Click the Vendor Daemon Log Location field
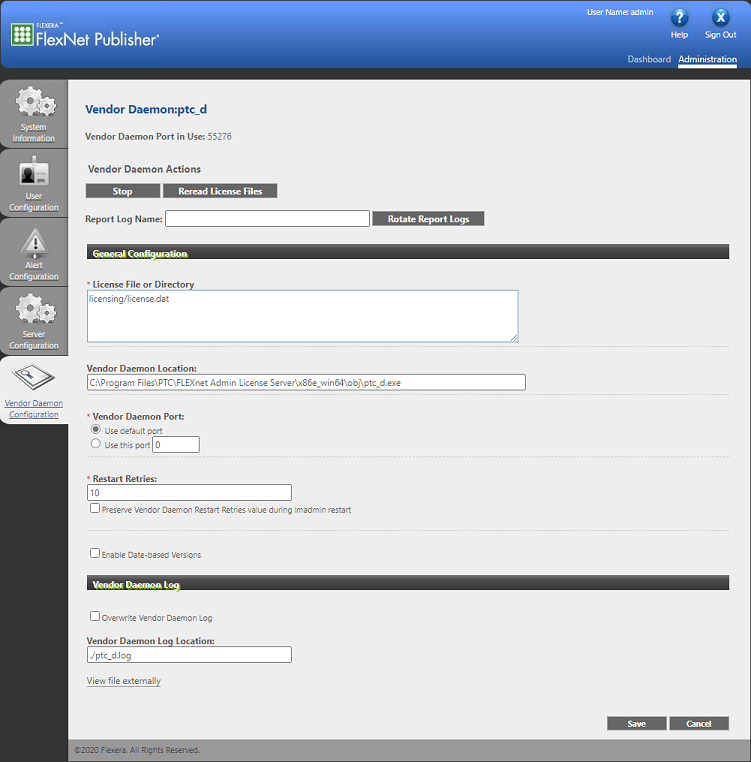This screenshot has width=751, height=762. 189,655
